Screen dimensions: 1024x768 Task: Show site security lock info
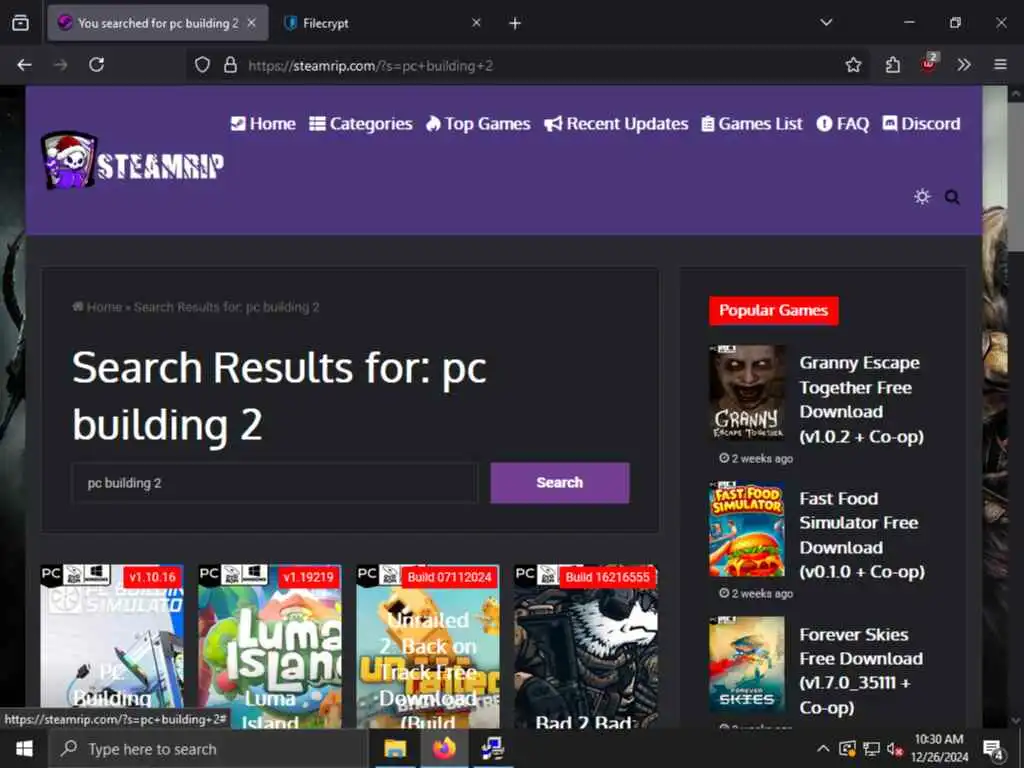[230, 65]
